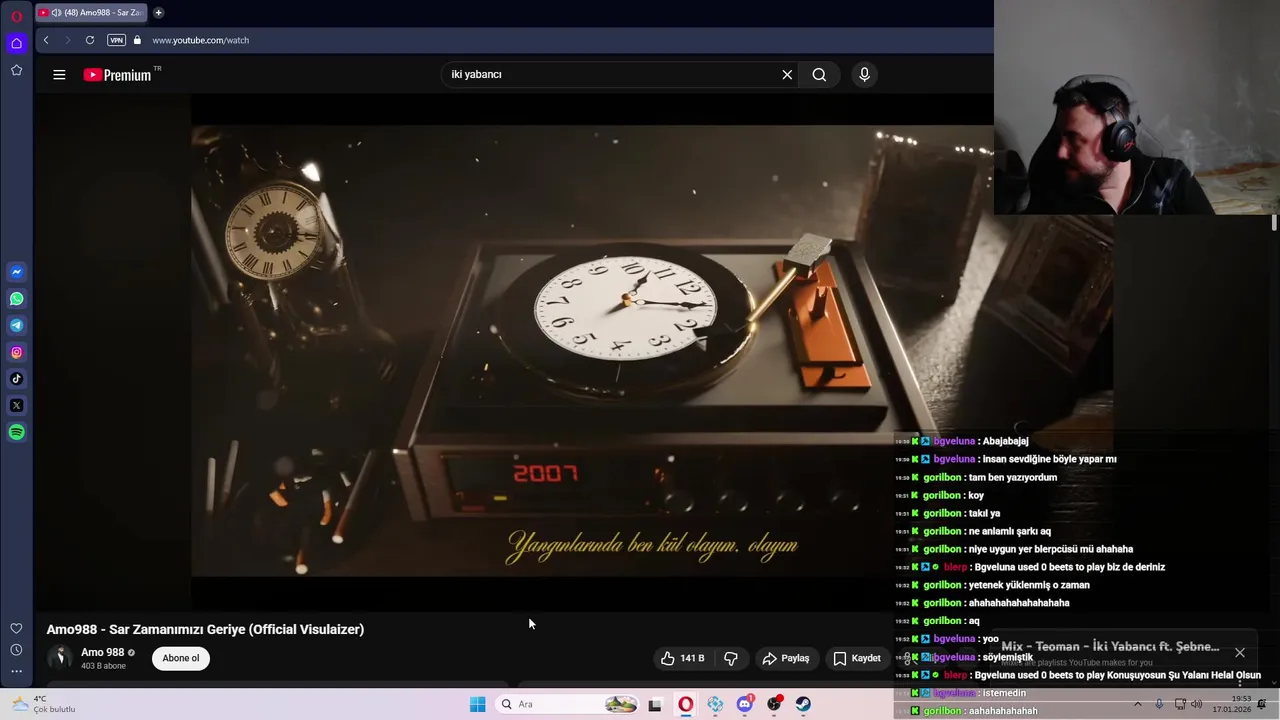This screenshot has height=720, width=1280.
Task: Open Opera from the taskbar
Action: click(685, 704)
